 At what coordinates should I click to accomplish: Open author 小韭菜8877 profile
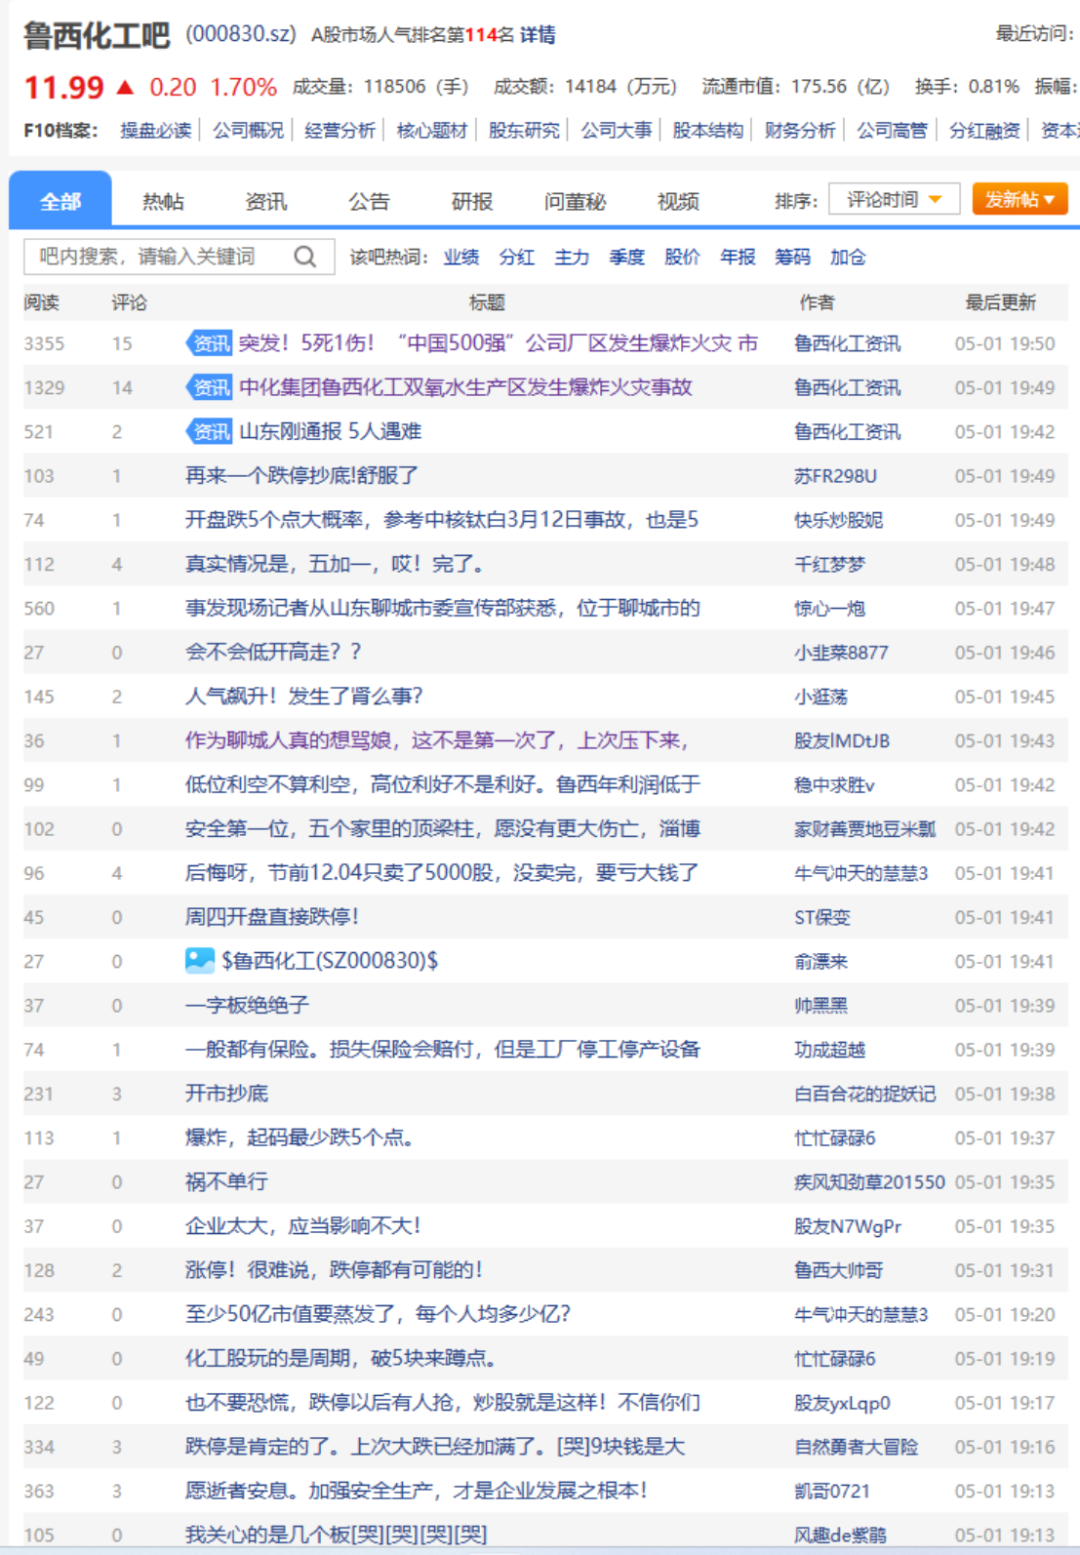(x=841, y=652)
